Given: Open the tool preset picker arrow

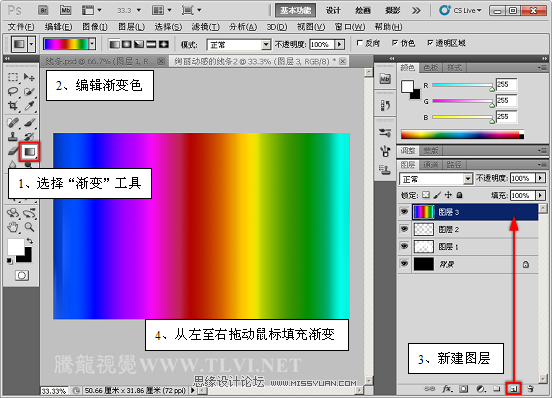Looking at the screenshot, I should [x=32, y=44].
